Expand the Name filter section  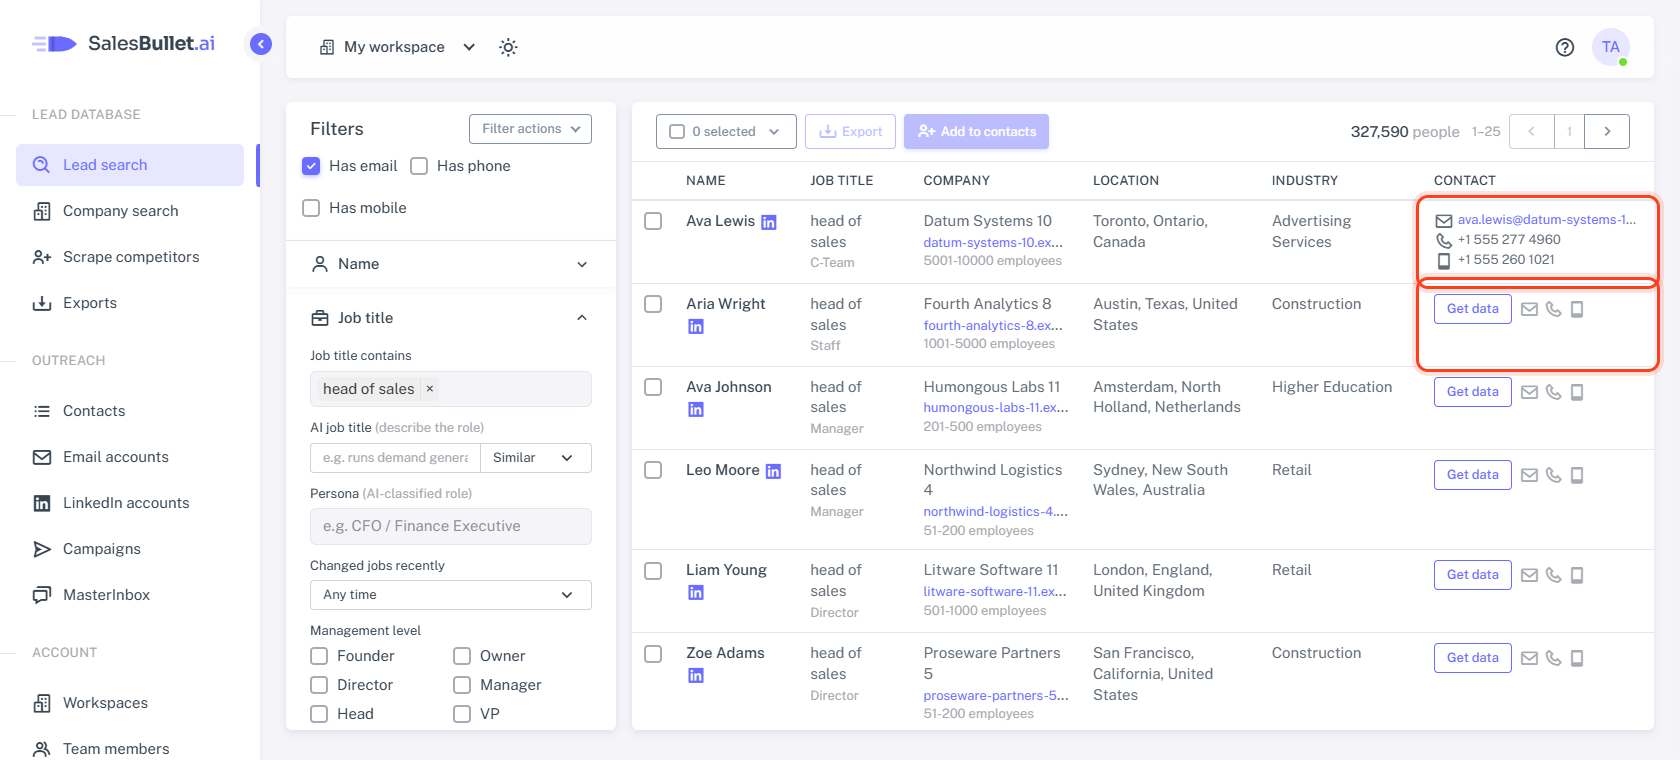(450, 264)
